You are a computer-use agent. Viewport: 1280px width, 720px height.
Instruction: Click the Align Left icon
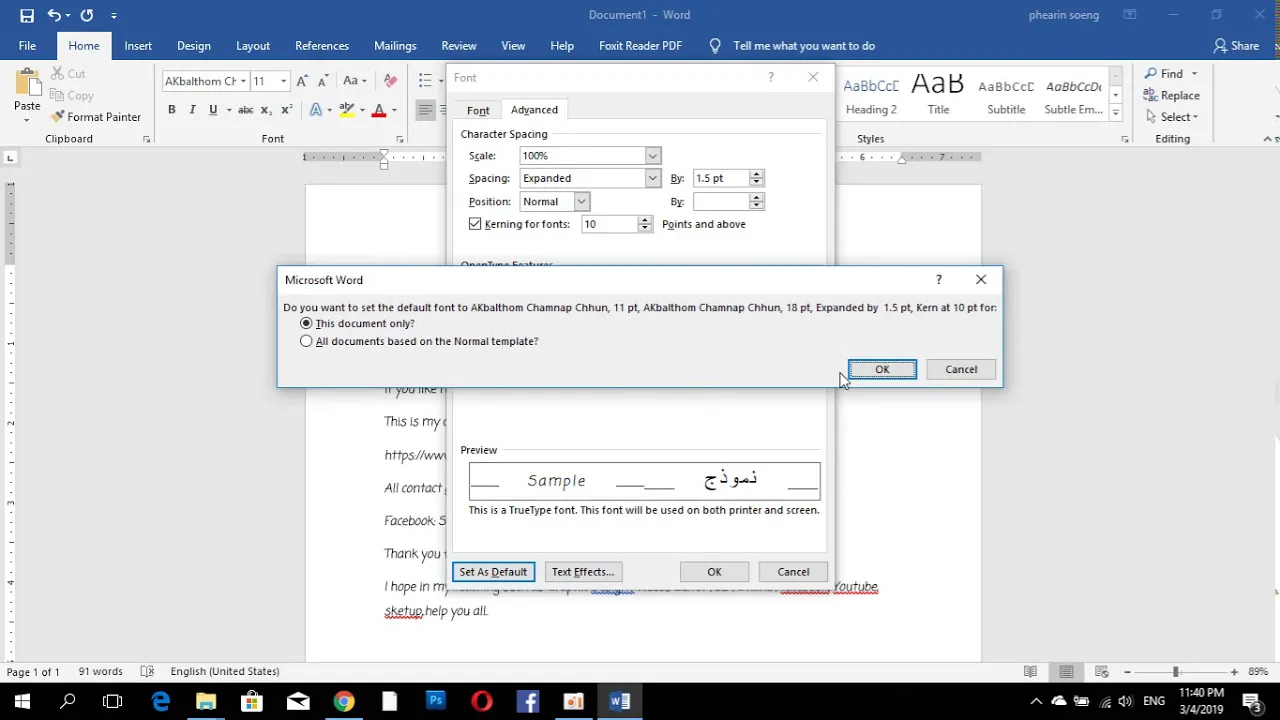pyautogui.click(x=425, y=110)
